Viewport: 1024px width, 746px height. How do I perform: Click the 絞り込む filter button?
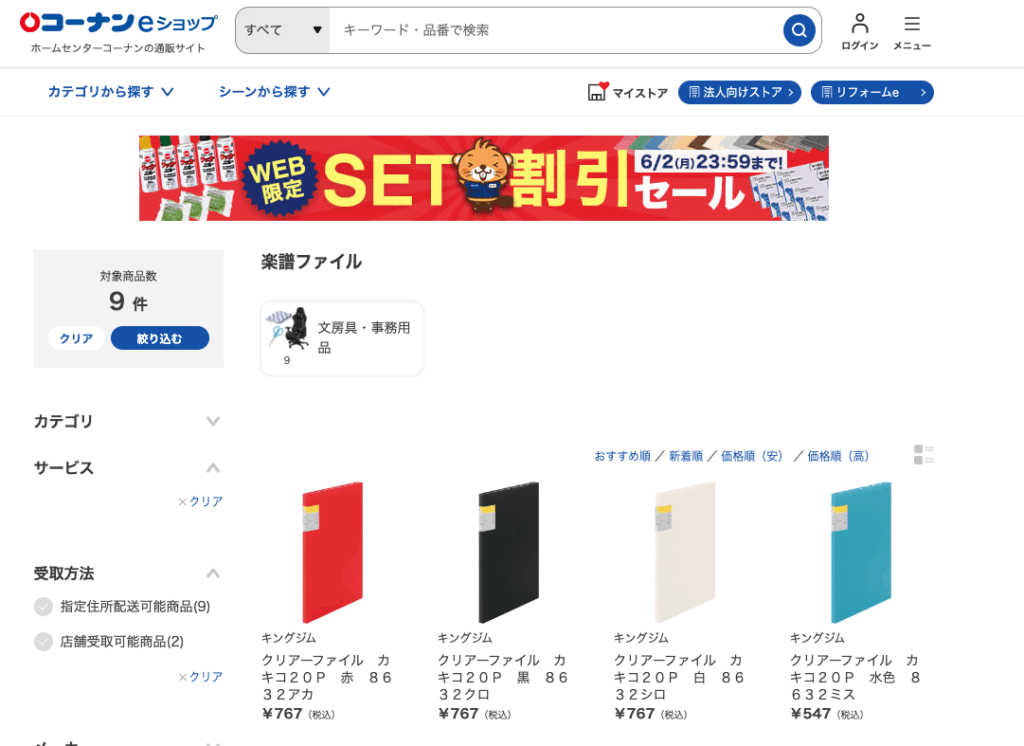coord(160,338)
